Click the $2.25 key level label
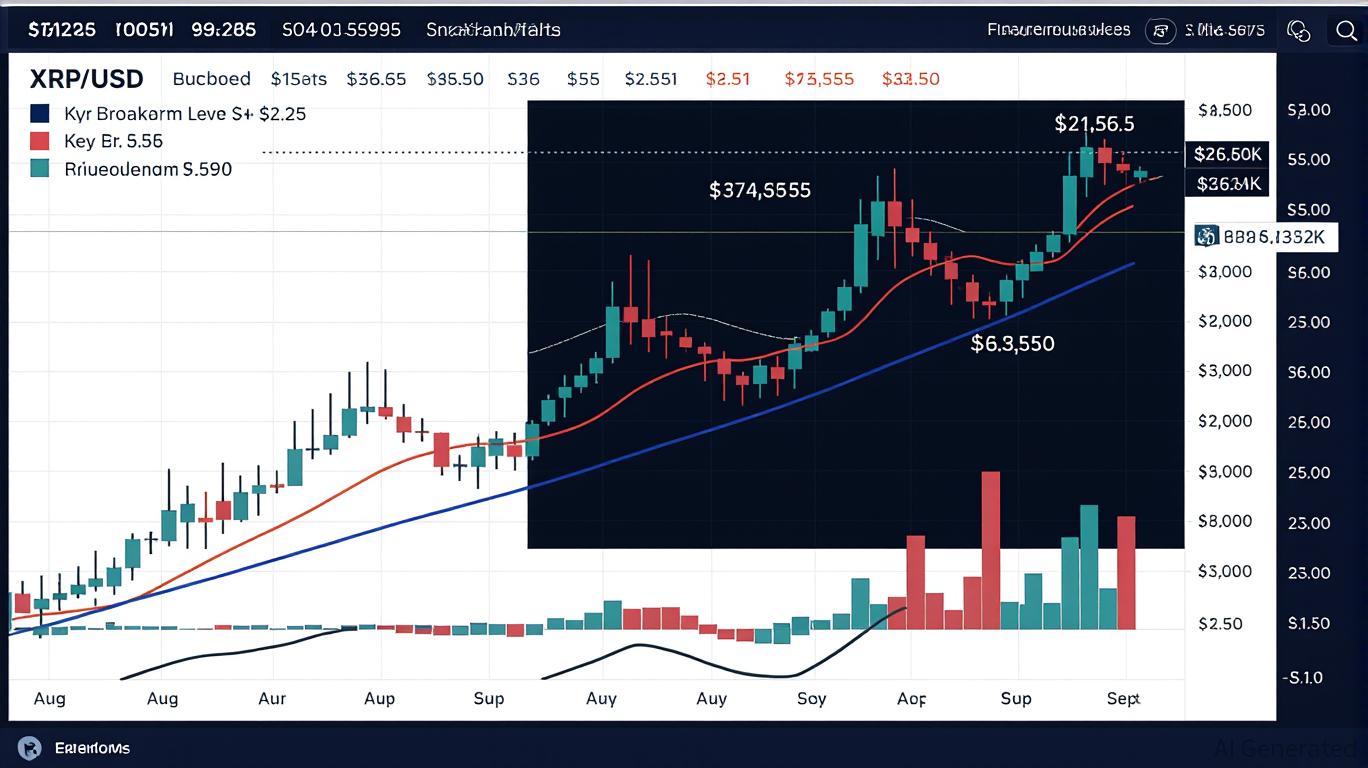1368x768 pixels. (285, 113)
